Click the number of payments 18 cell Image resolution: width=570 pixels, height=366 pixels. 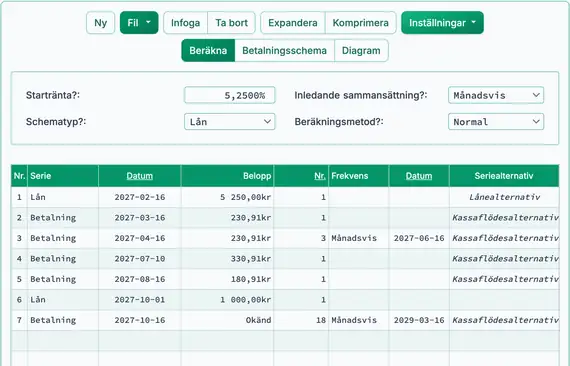301,320
